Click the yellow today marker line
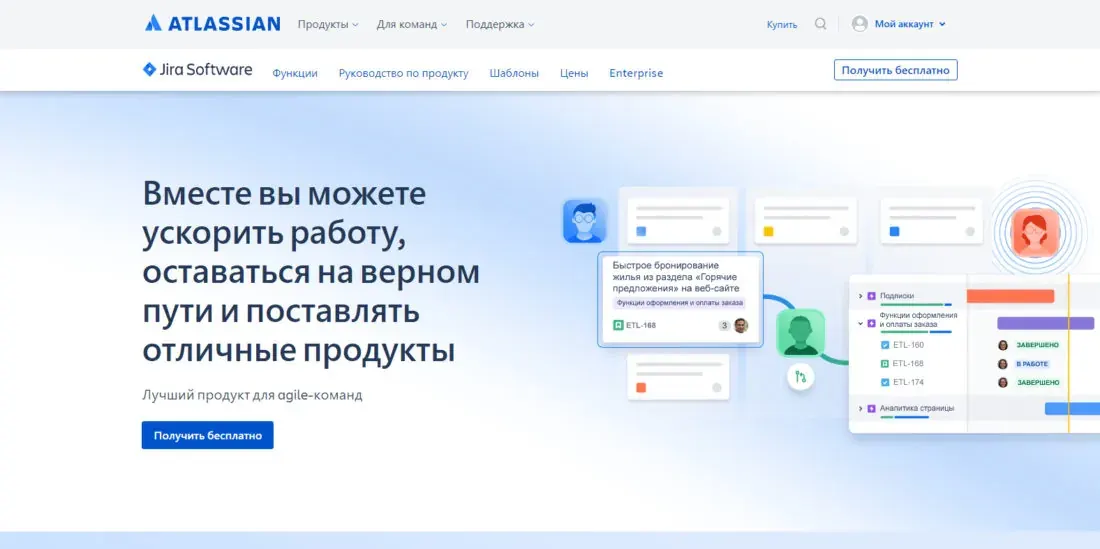Viewport: 1100px width, 549px height. [x=1068, y=353]
